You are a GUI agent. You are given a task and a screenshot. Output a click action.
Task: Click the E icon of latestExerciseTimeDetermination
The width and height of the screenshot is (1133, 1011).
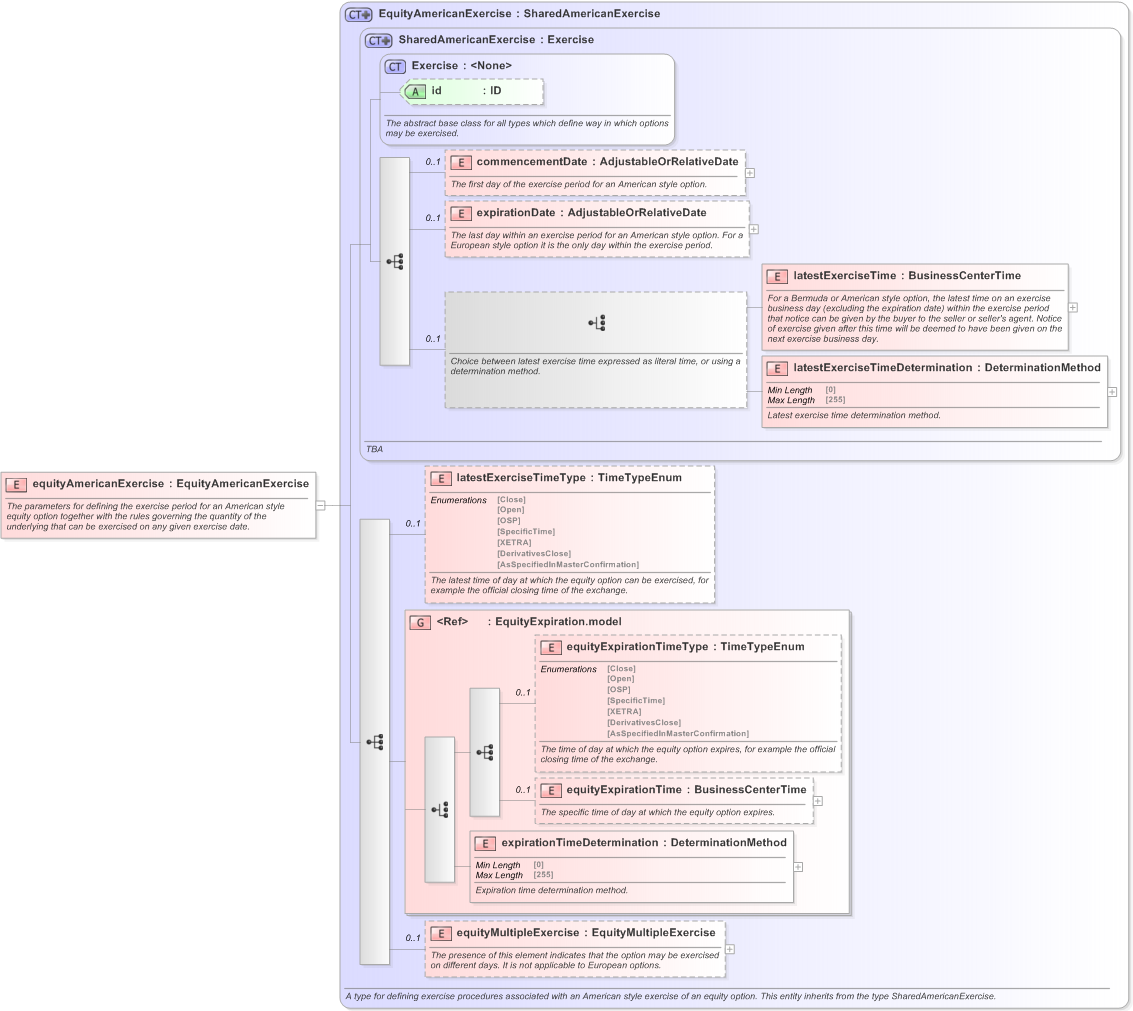click(777, 369)
